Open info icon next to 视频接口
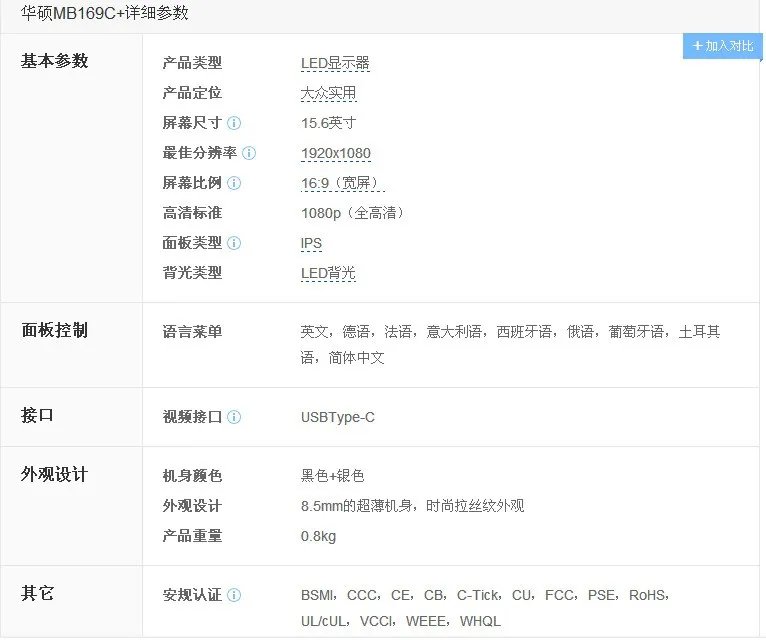The height and width of the screenshot is (640, 766). tap(234, 417)
